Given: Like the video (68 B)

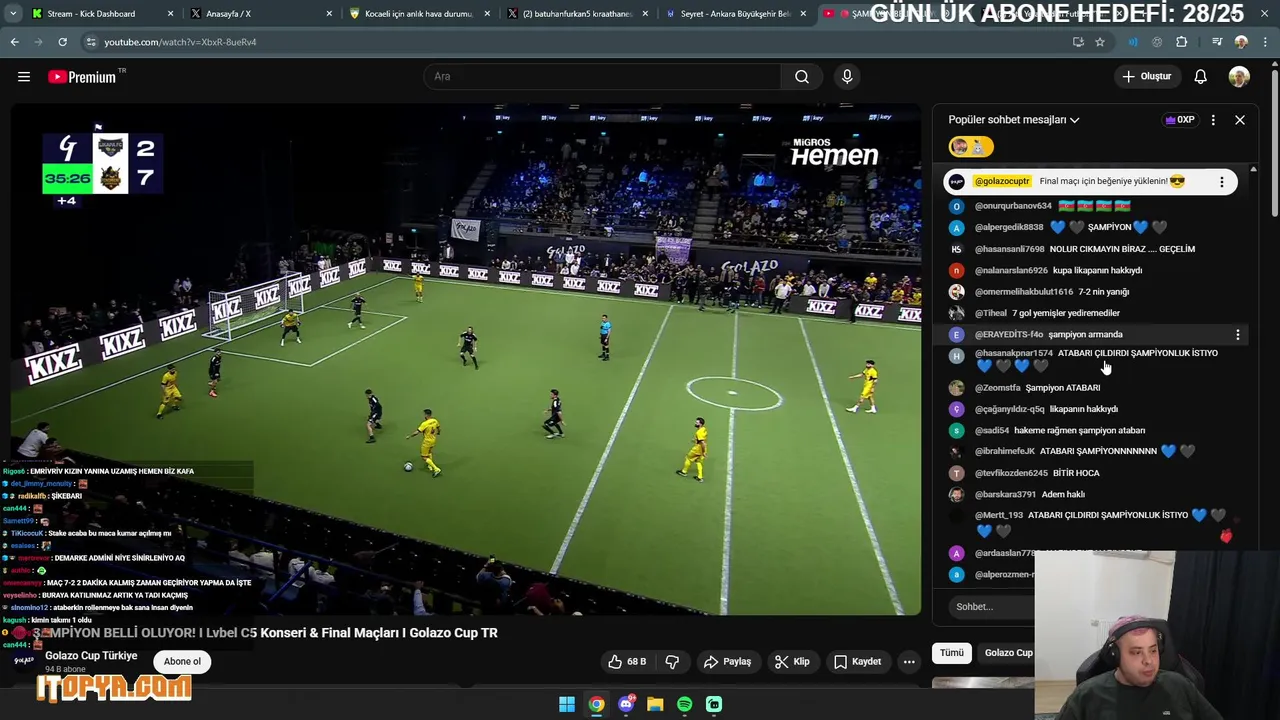Looking at the screenshot, I should [x=627, y=662].
